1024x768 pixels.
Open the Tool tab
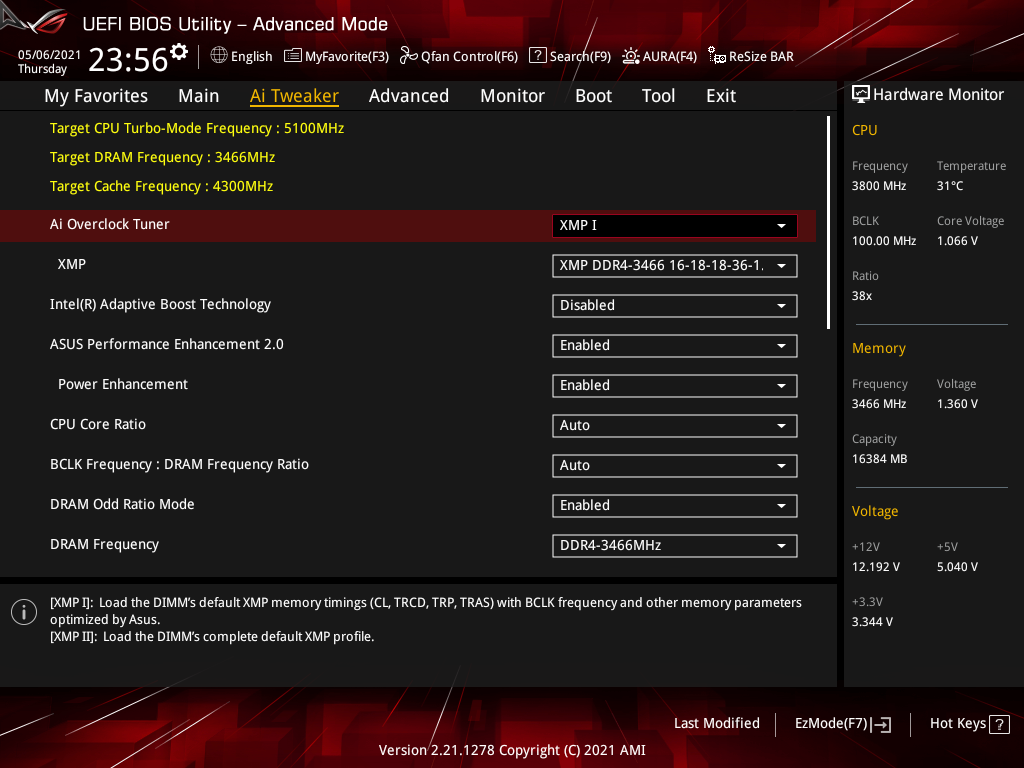click(x=658, y=96)
